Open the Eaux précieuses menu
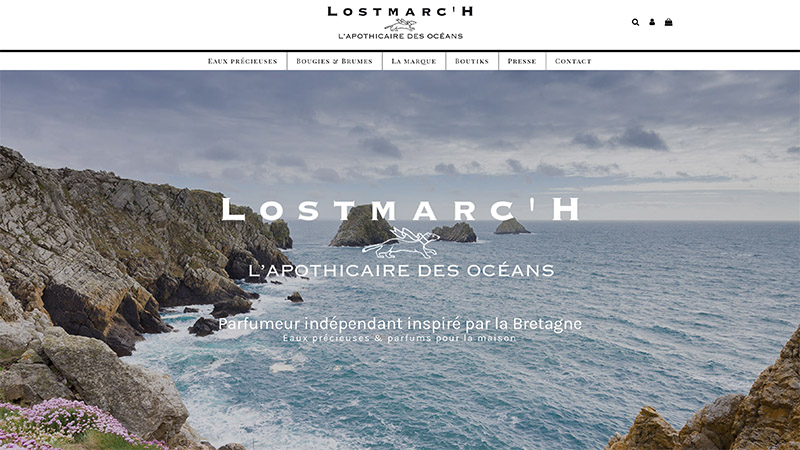The height and width of the screenshot is (450, 800). point(242,61)
